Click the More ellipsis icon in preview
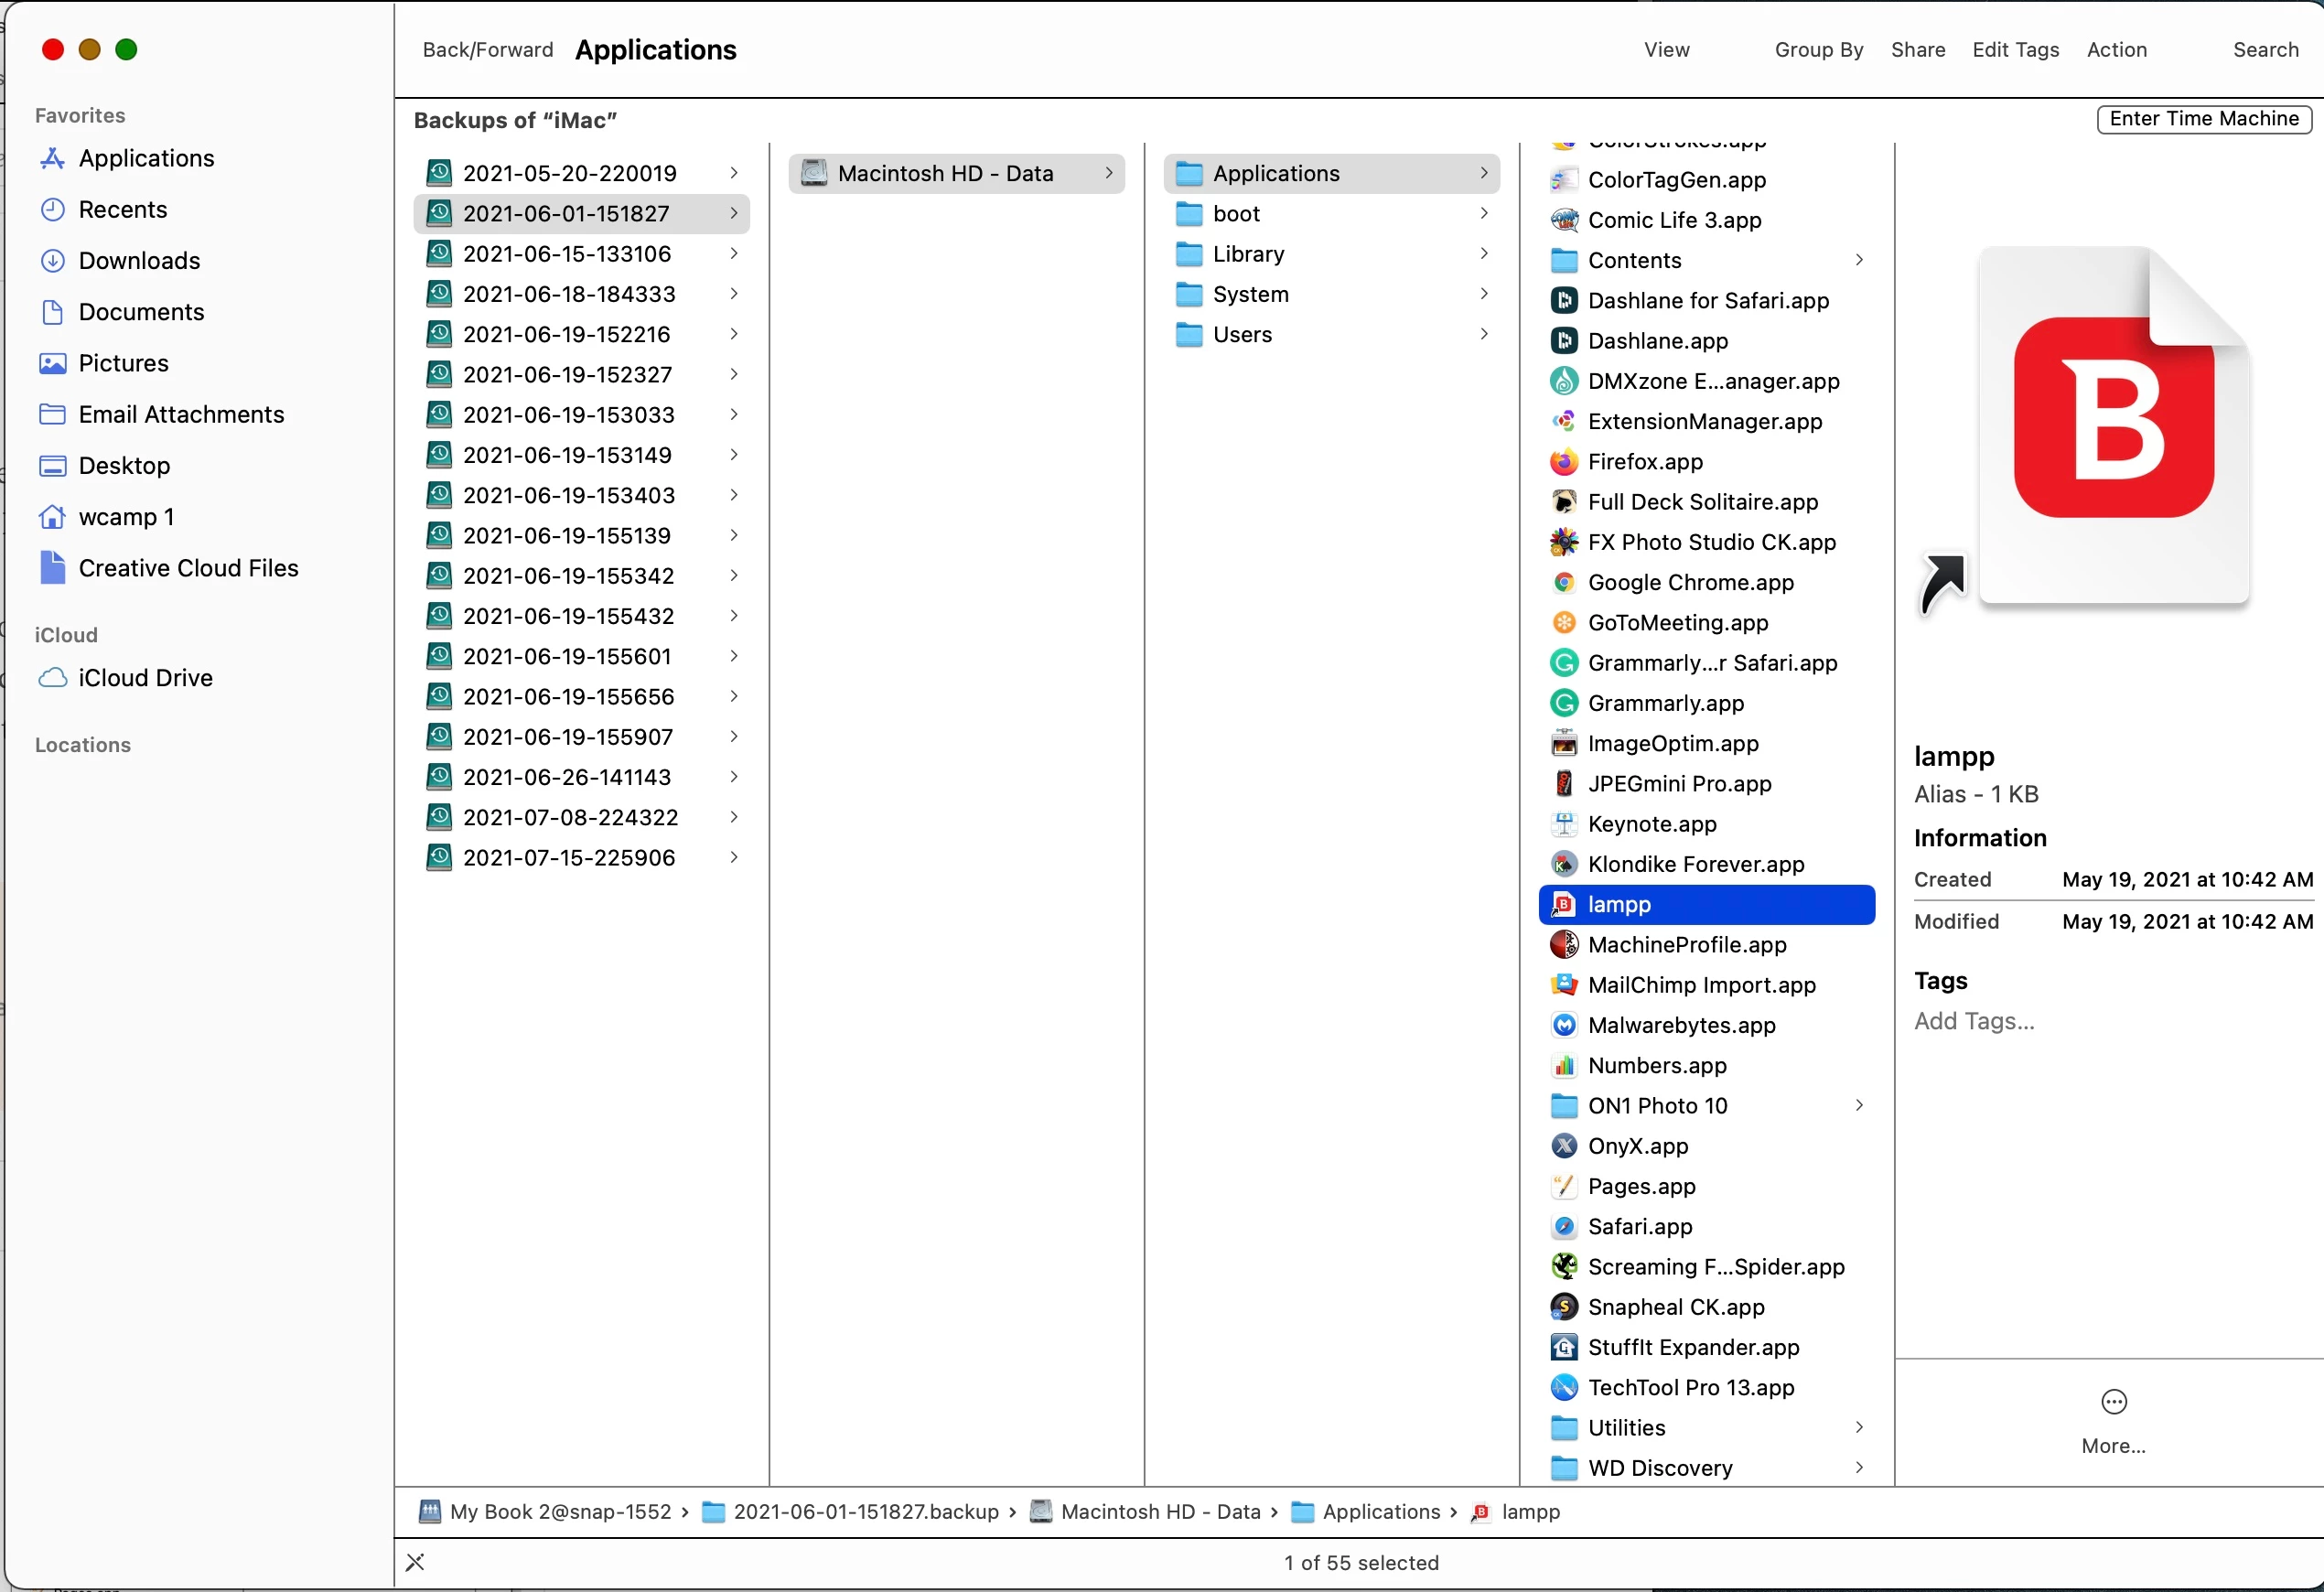Viewport: 2324px width, 1592px height. click(2113, 1403)
